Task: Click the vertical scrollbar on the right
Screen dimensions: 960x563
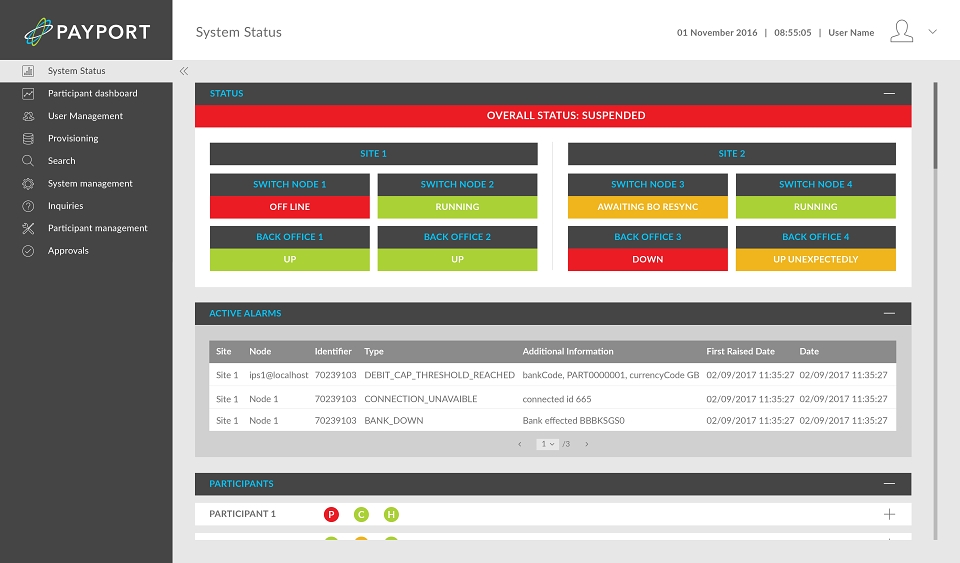Action: coord(935,125)
